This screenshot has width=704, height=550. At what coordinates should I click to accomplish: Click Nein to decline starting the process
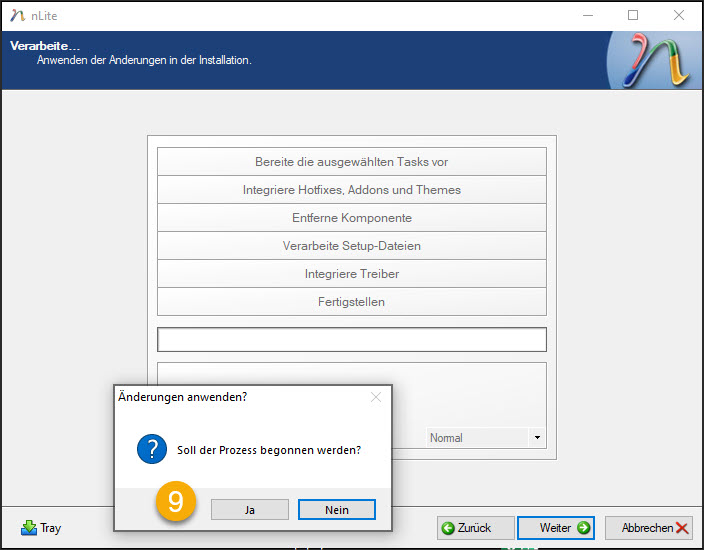337,510
